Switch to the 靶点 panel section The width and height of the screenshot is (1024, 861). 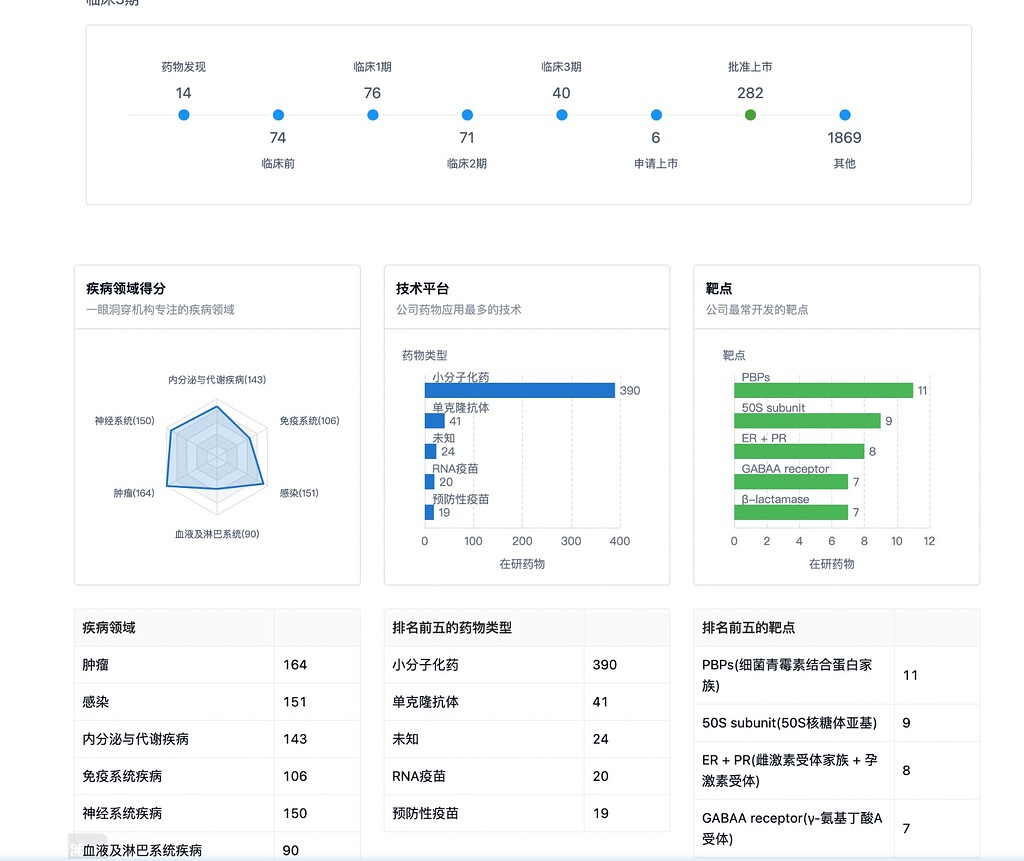click(x=717, y=288)
